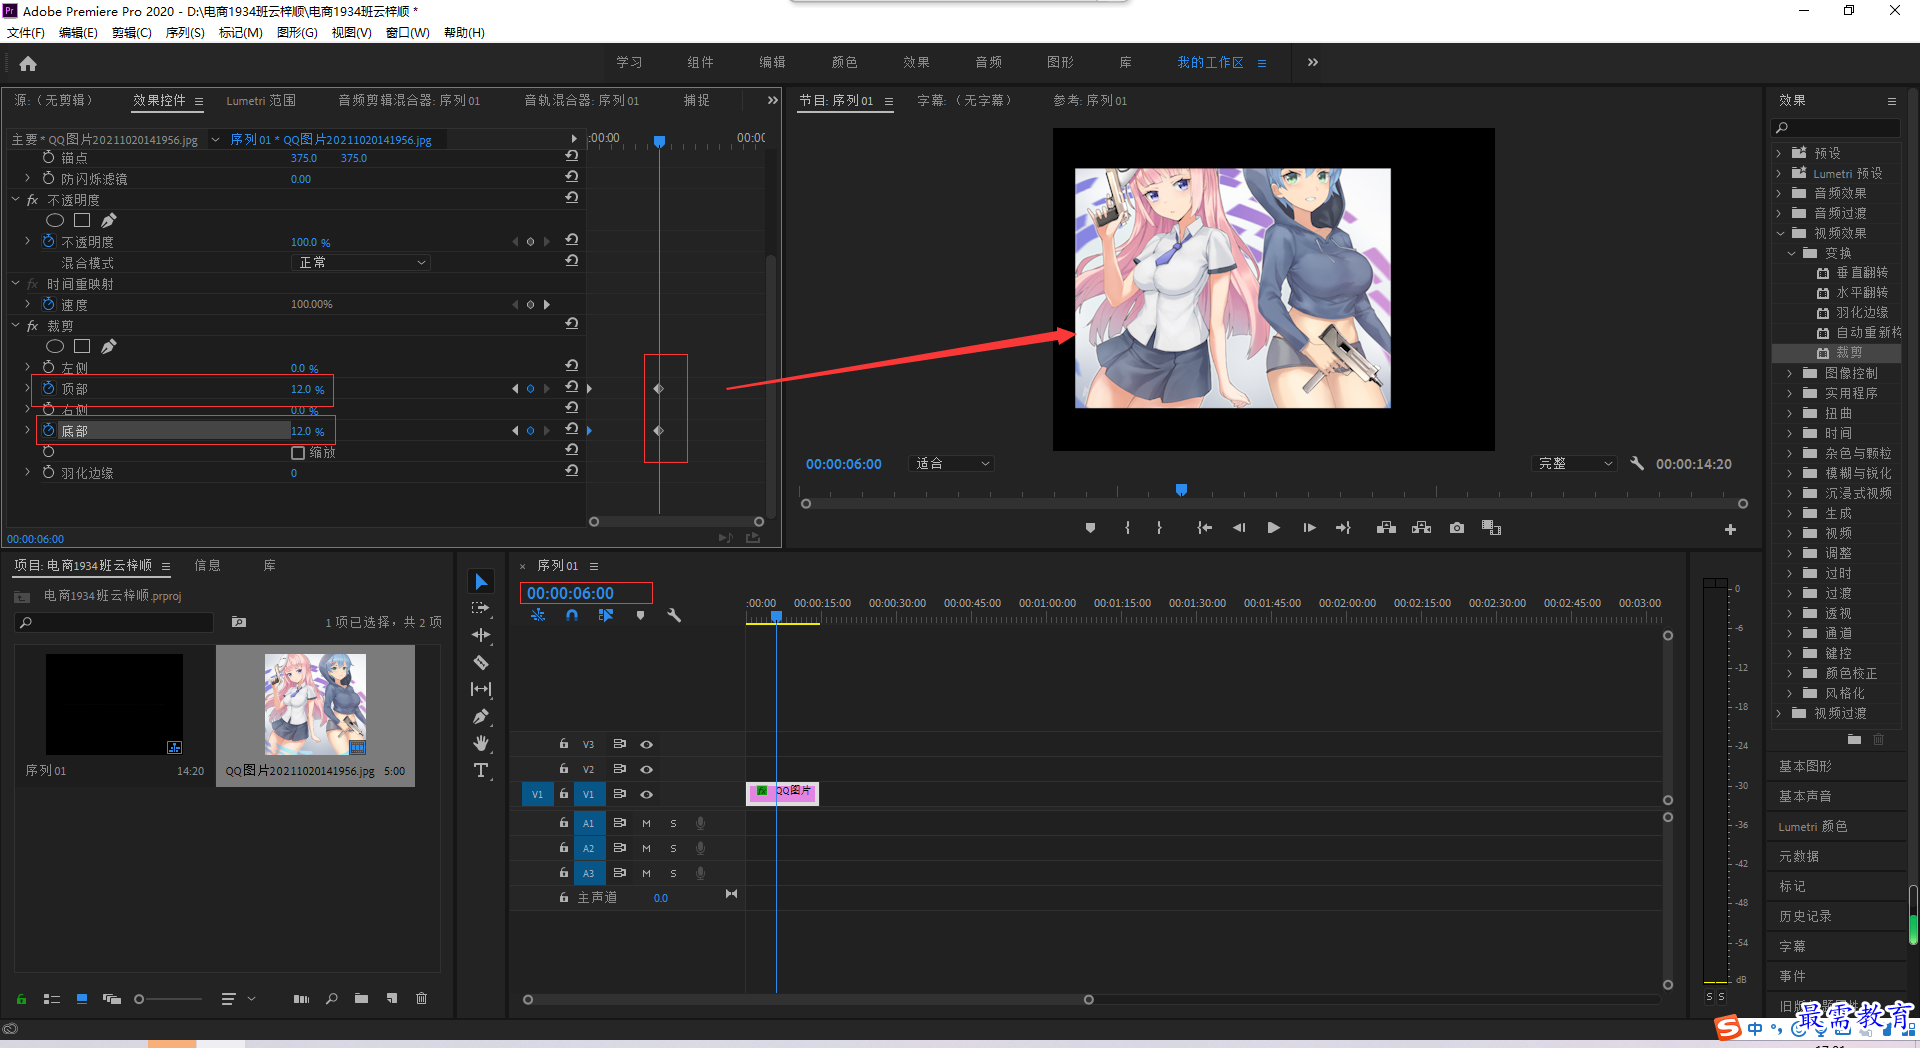The image size is (1920, 1048).
Task: Click the Lift button in program monitor
Action: [x=1386, y=528]
